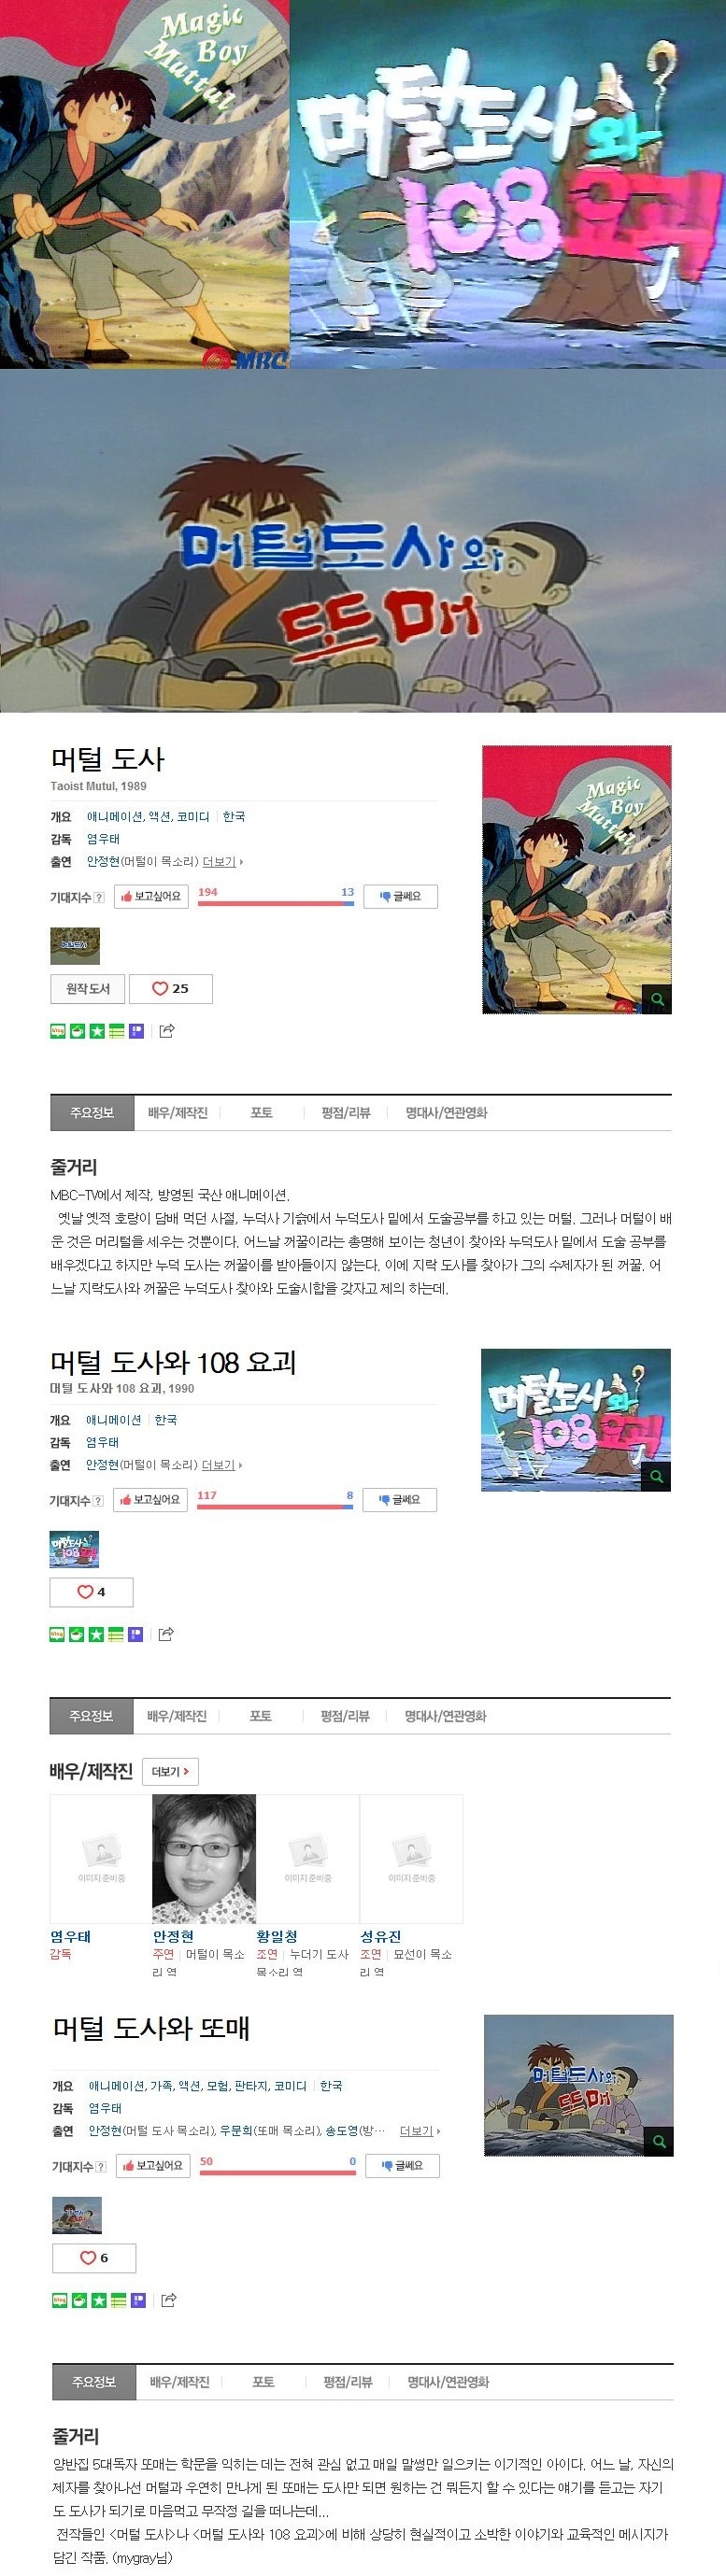Click 보고싶어요 button with 194 votes
Image resolution: width=726 pixels, height=2576 pixels.
[151, 897]
